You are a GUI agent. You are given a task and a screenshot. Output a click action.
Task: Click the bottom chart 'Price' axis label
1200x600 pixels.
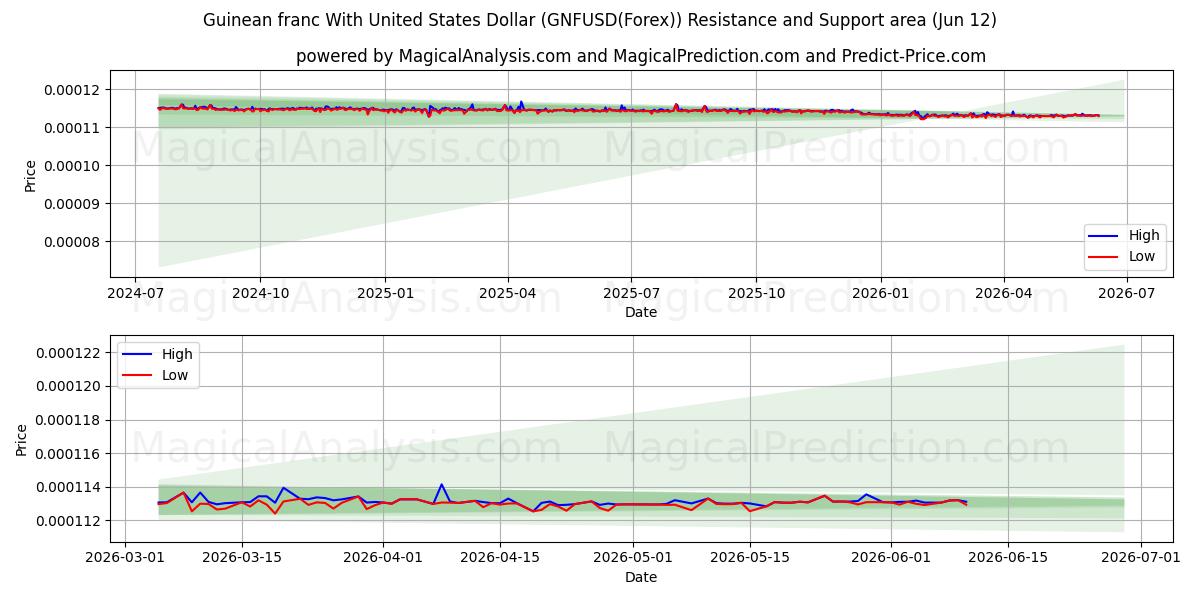pyautogui.click(x=22, y=440)
